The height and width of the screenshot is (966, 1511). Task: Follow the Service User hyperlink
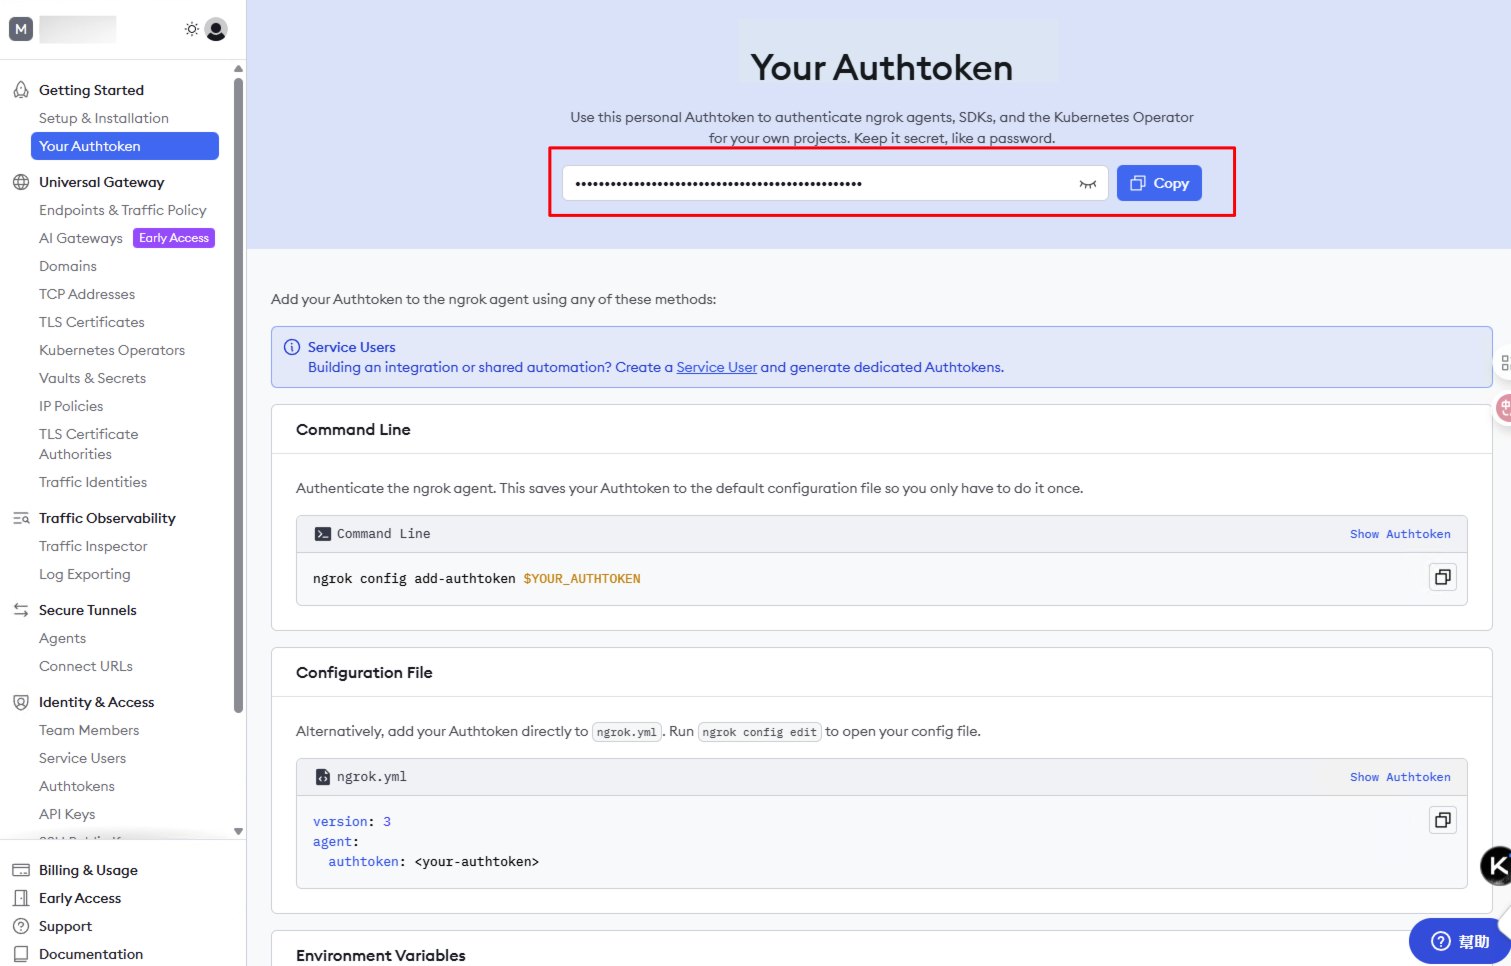[717, 367]
